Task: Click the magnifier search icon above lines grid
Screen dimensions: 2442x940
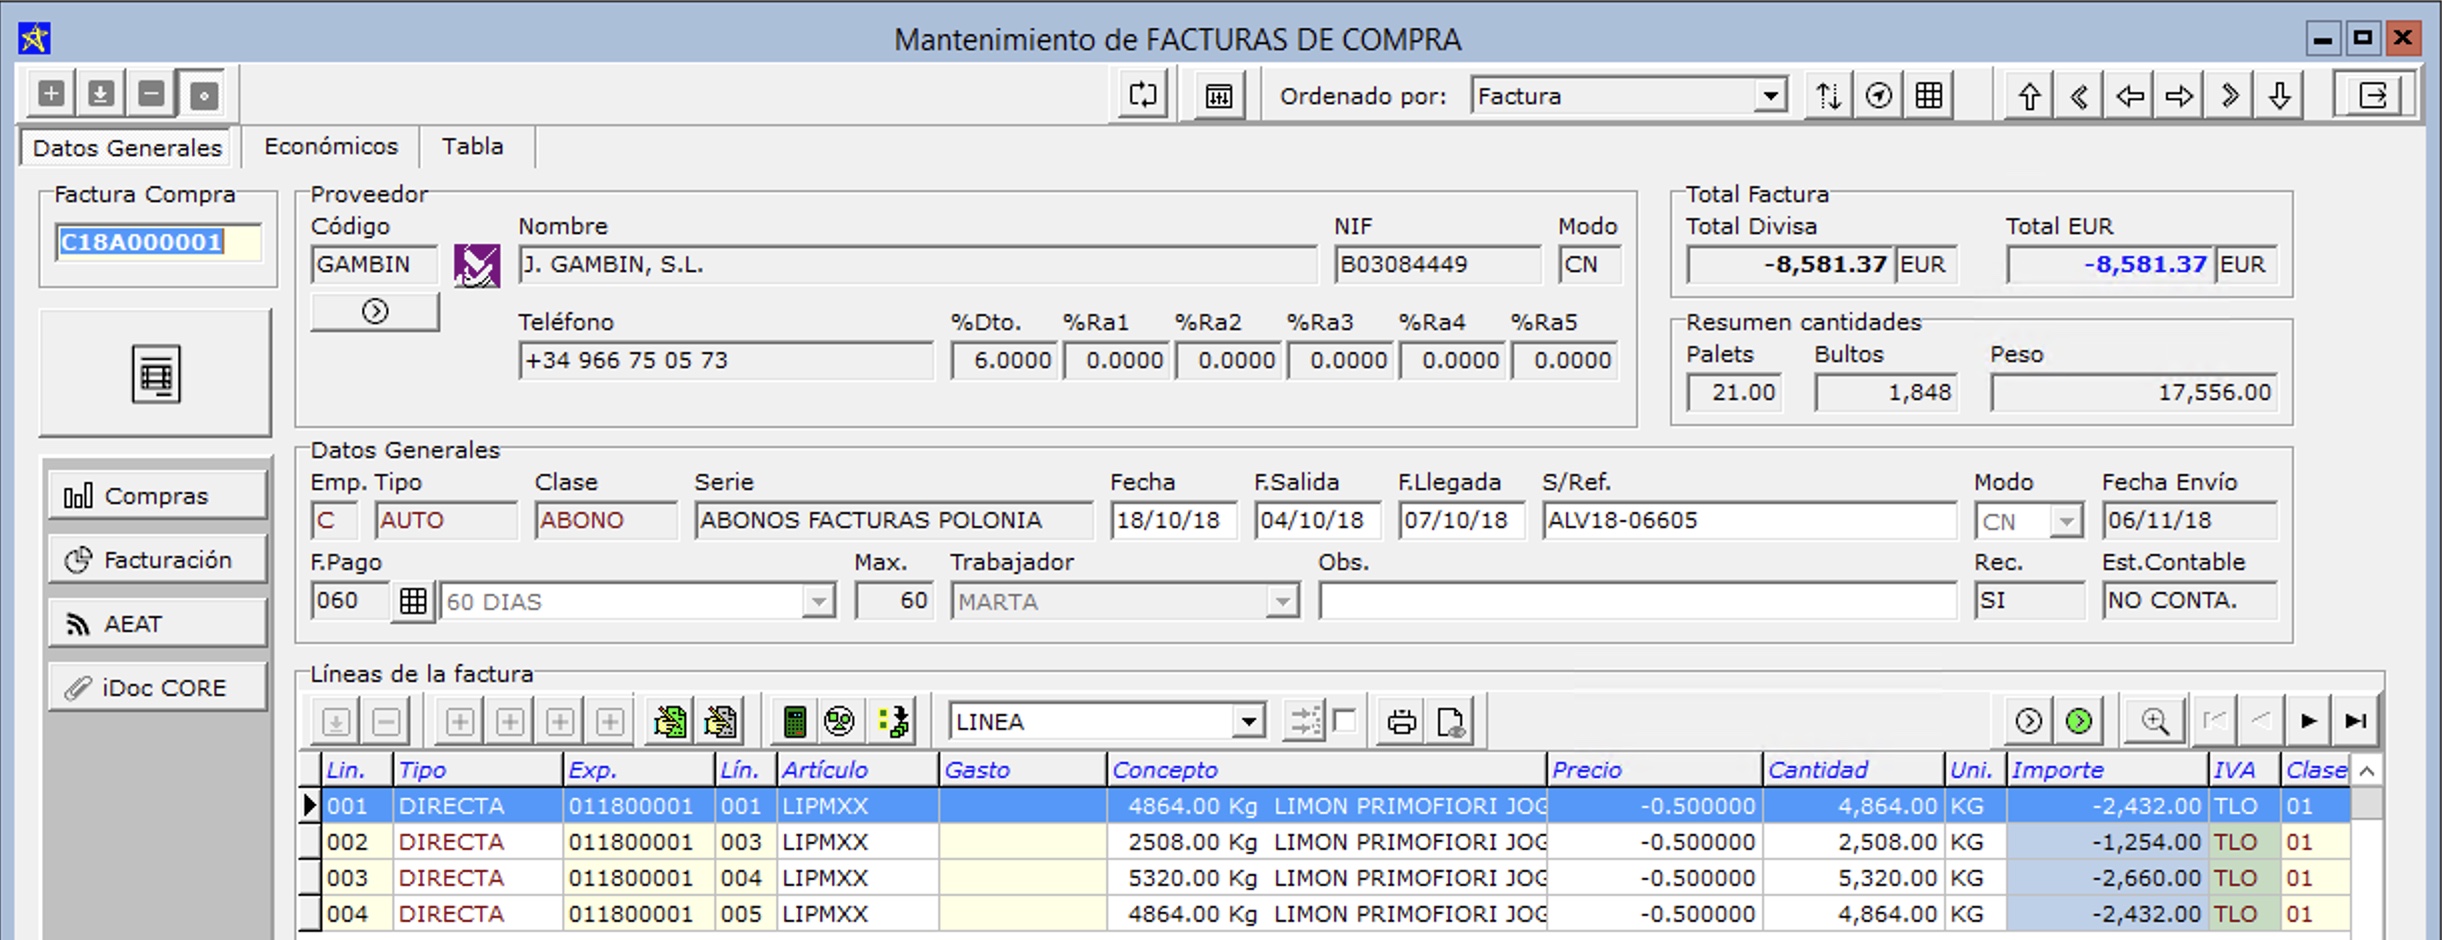Action: (2154, 721)
